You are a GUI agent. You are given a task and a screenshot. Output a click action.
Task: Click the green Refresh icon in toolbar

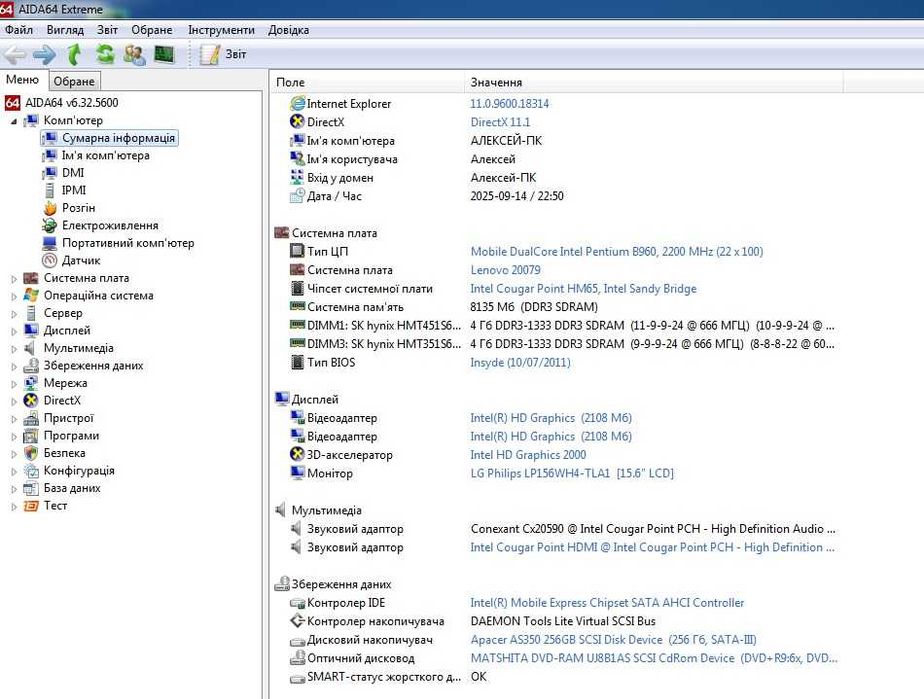[105, 55]
